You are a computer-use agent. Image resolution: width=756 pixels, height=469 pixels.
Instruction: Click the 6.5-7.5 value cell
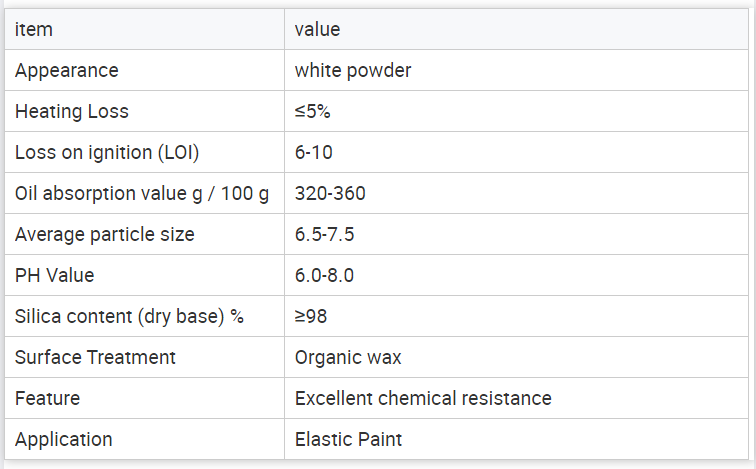pyautogui.click(x=516, y=234)
